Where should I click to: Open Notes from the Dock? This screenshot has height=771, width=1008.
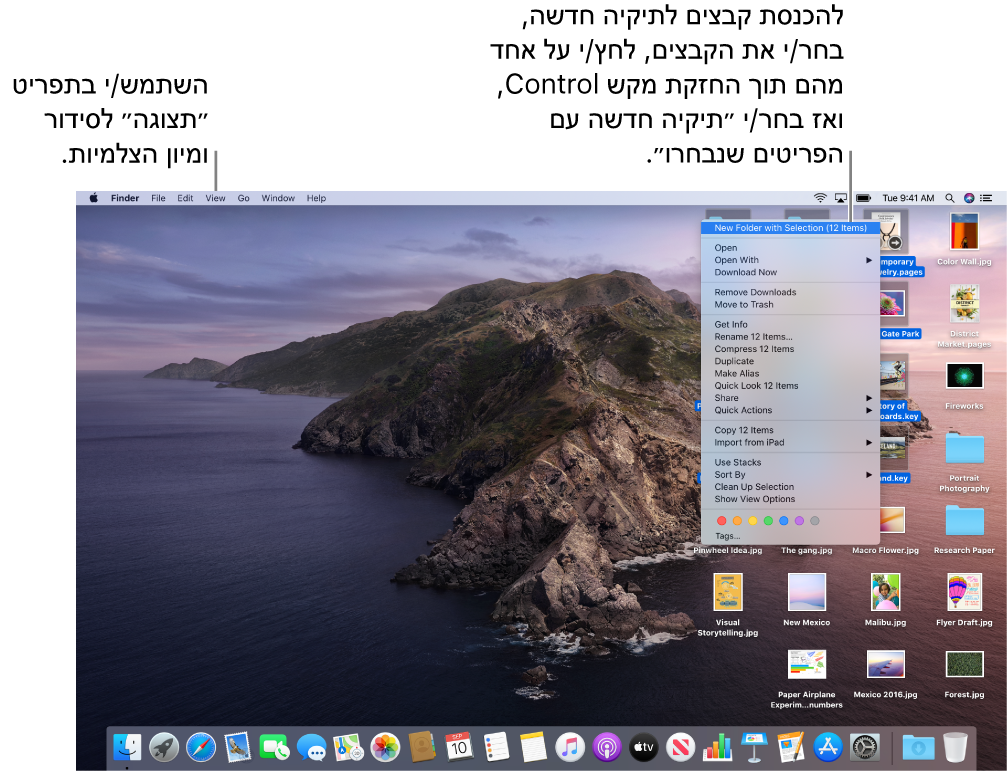(x=533, y=747)
